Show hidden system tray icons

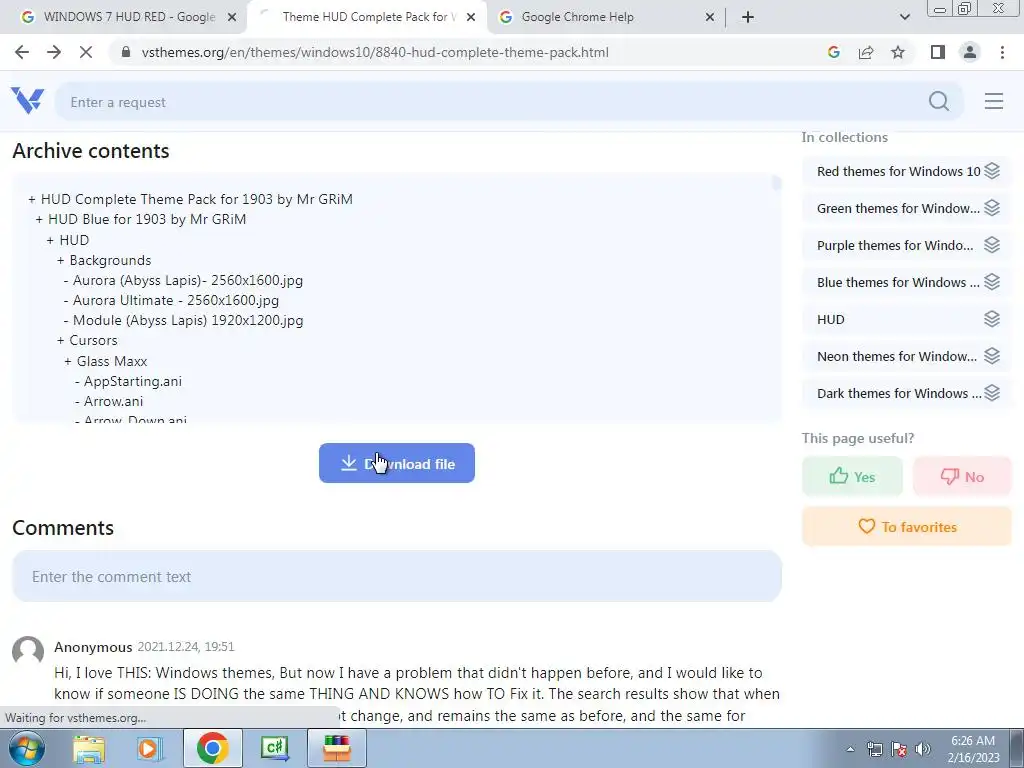(850, 749)
